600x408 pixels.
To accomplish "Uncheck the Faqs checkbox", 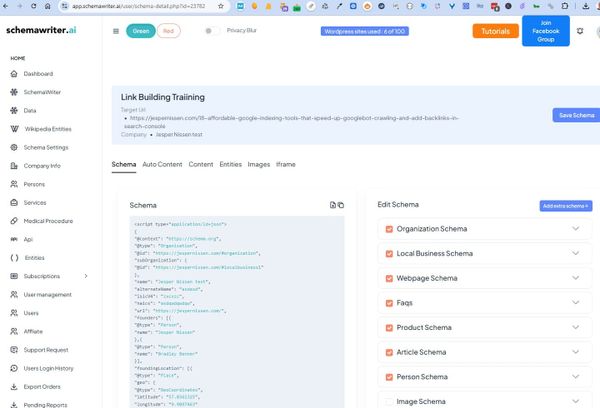I will point(389,303).
